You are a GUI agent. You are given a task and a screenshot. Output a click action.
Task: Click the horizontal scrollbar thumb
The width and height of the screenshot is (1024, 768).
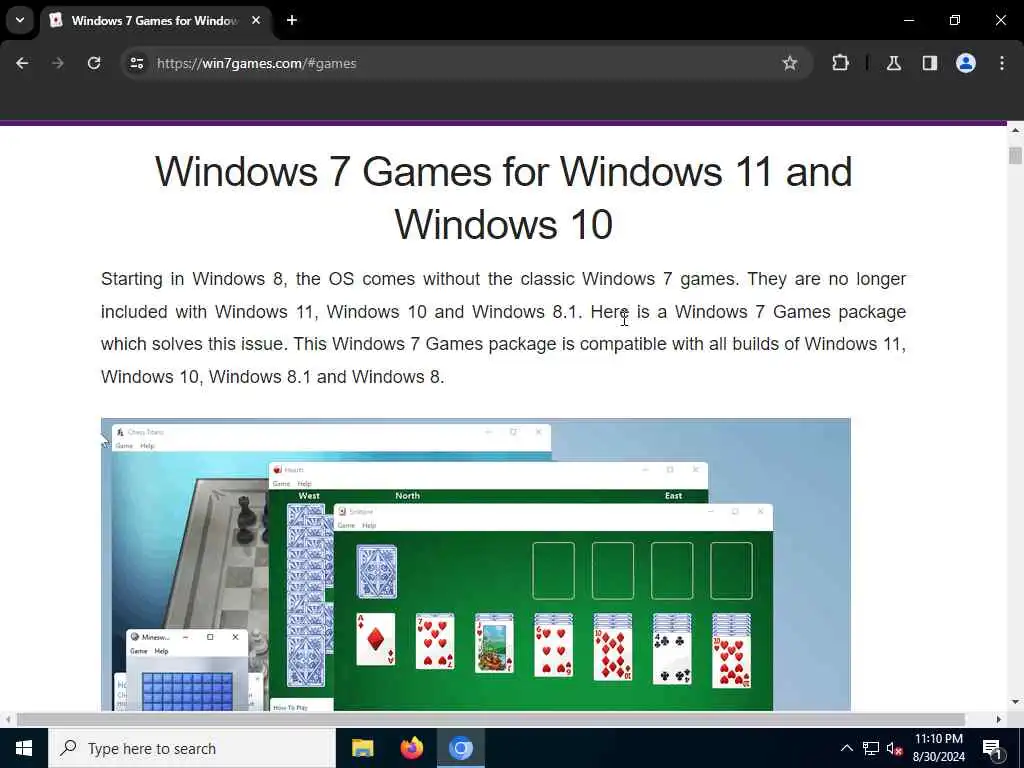pyautogui.click(x=490, y=719)
